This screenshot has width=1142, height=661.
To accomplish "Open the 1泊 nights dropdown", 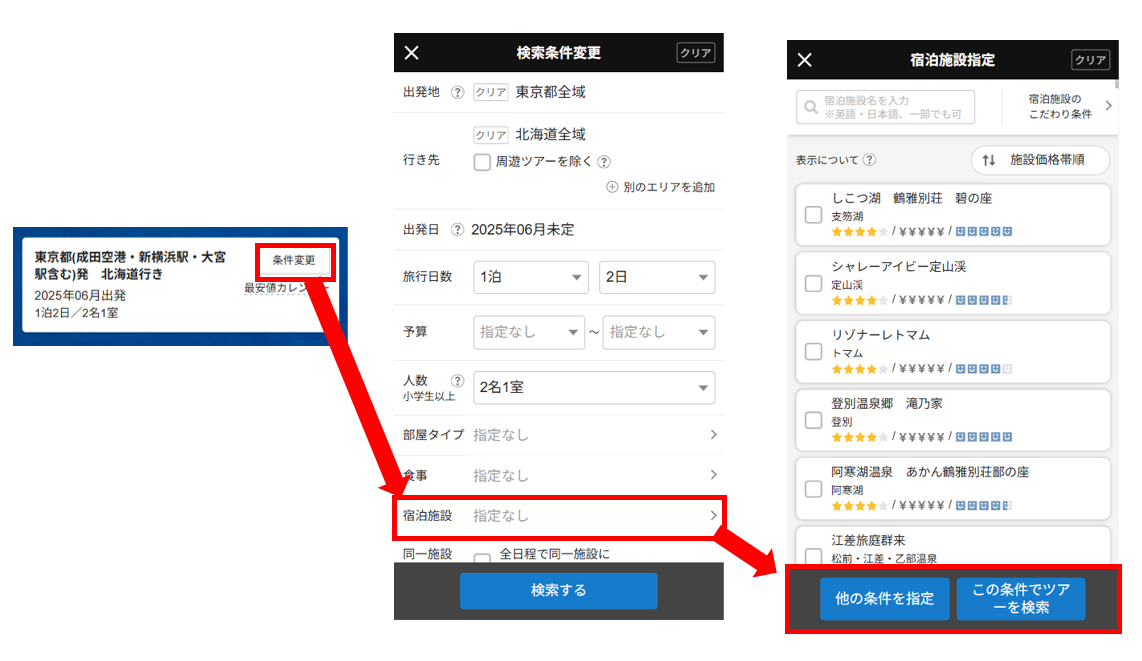I will click(531, 277).
